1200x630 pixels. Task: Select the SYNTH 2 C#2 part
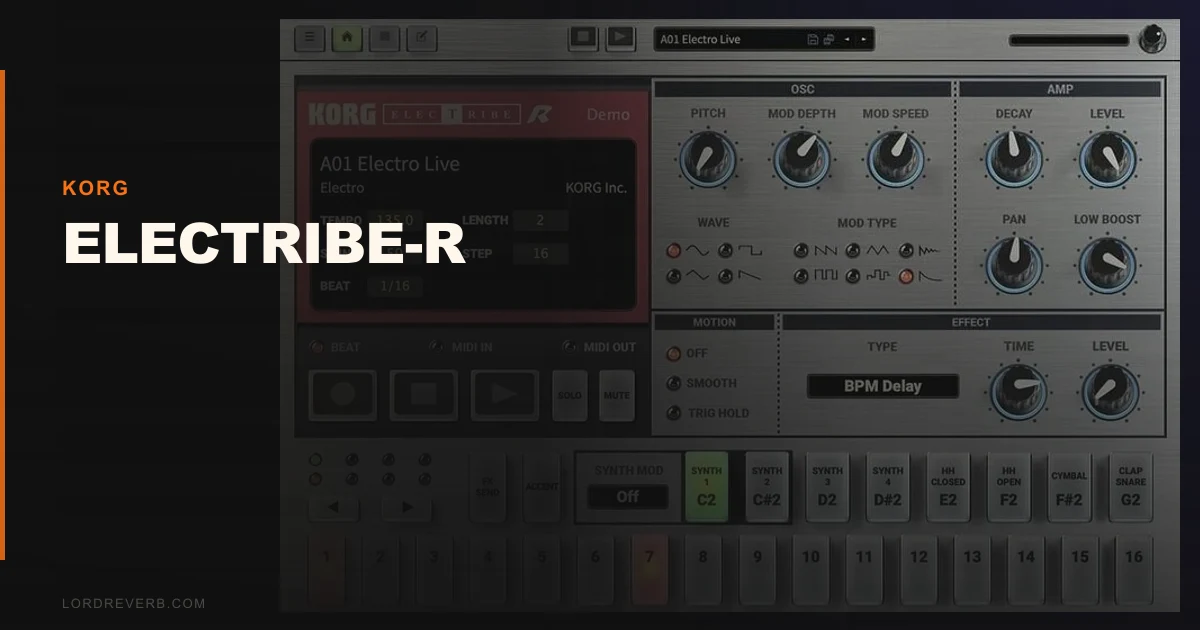767,486
